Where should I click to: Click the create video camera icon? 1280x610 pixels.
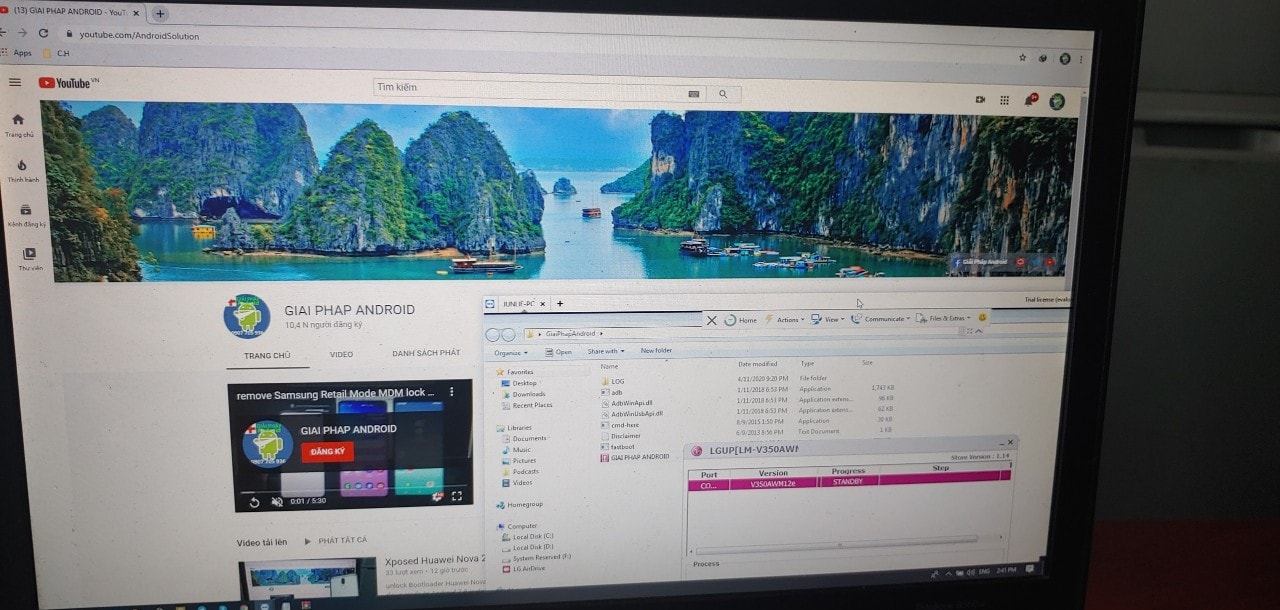[x=980, y=99]
